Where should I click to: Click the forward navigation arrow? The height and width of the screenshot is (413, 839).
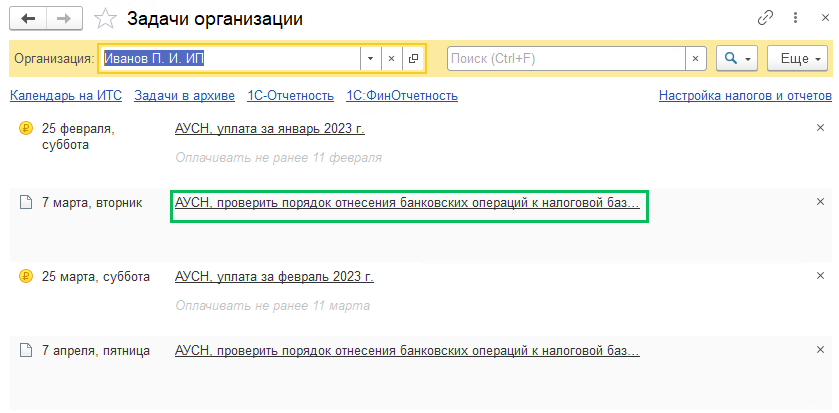click(x=64, y=19)
